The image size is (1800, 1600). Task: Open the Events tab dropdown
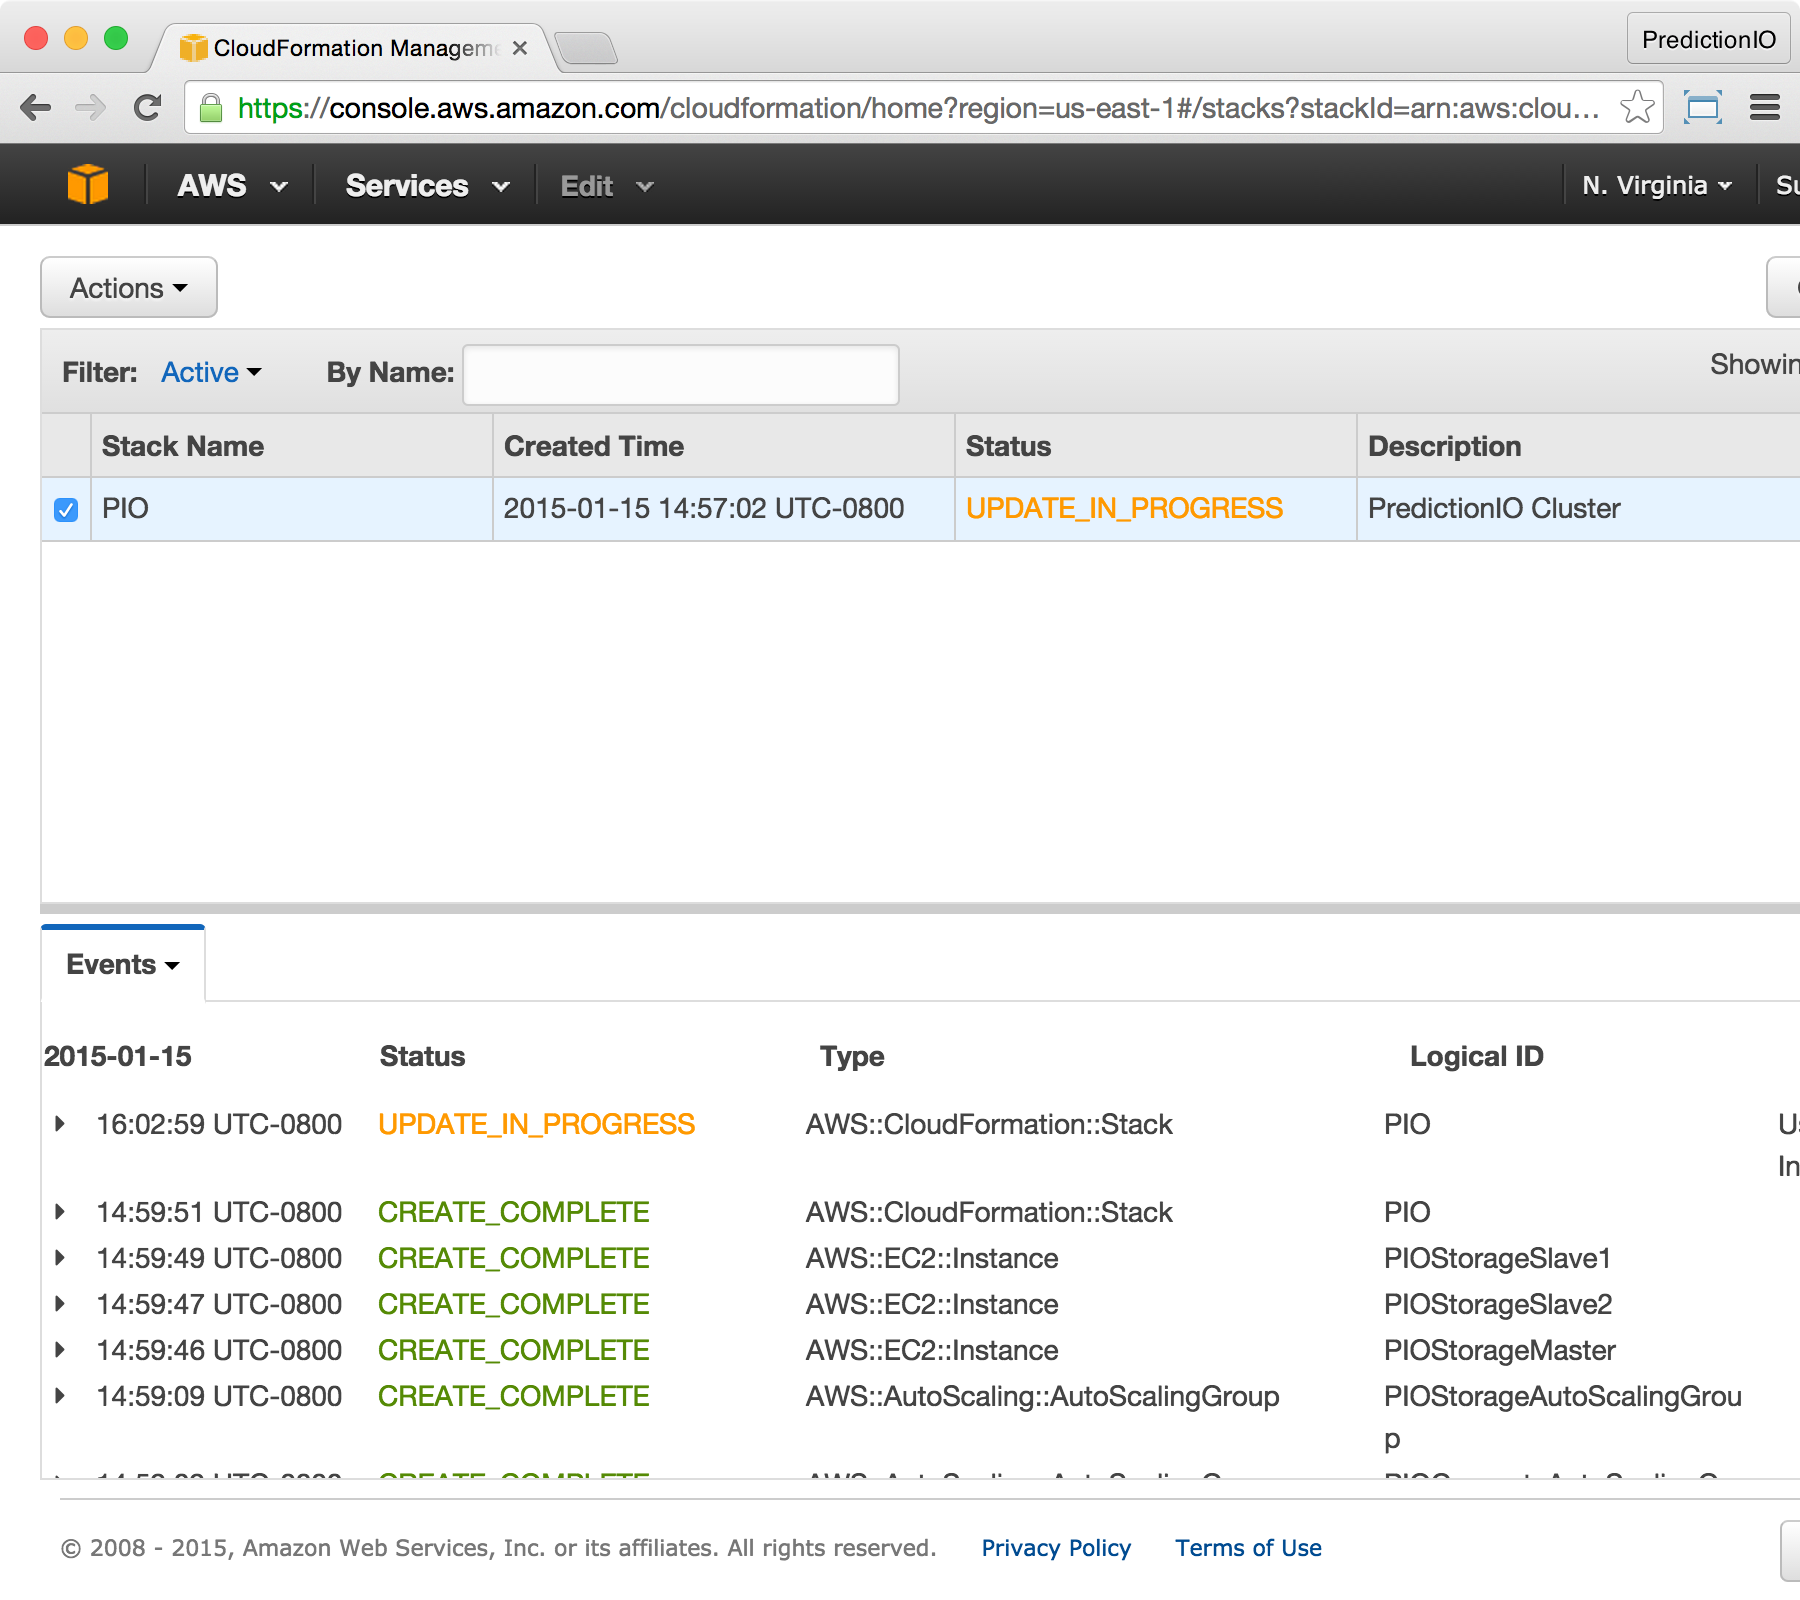point(122,965)
